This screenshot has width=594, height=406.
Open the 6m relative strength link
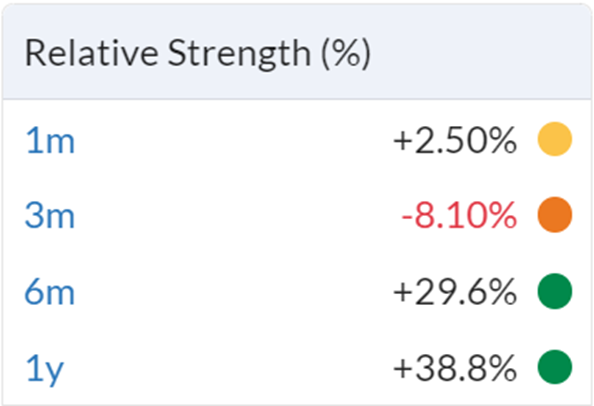tap(50, 292)
